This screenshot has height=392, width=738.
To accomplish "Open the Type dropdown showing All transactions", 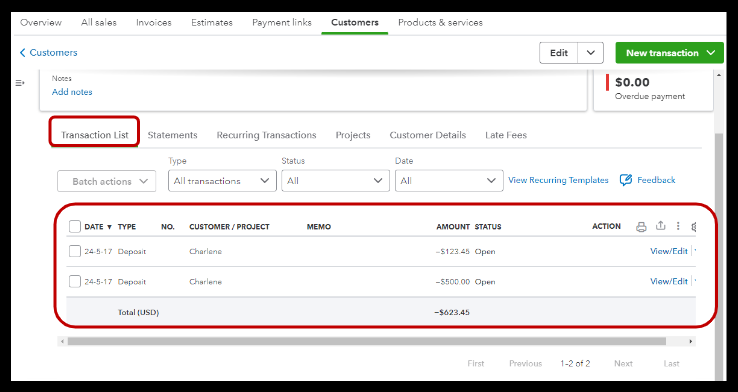I will pos(222,181).
